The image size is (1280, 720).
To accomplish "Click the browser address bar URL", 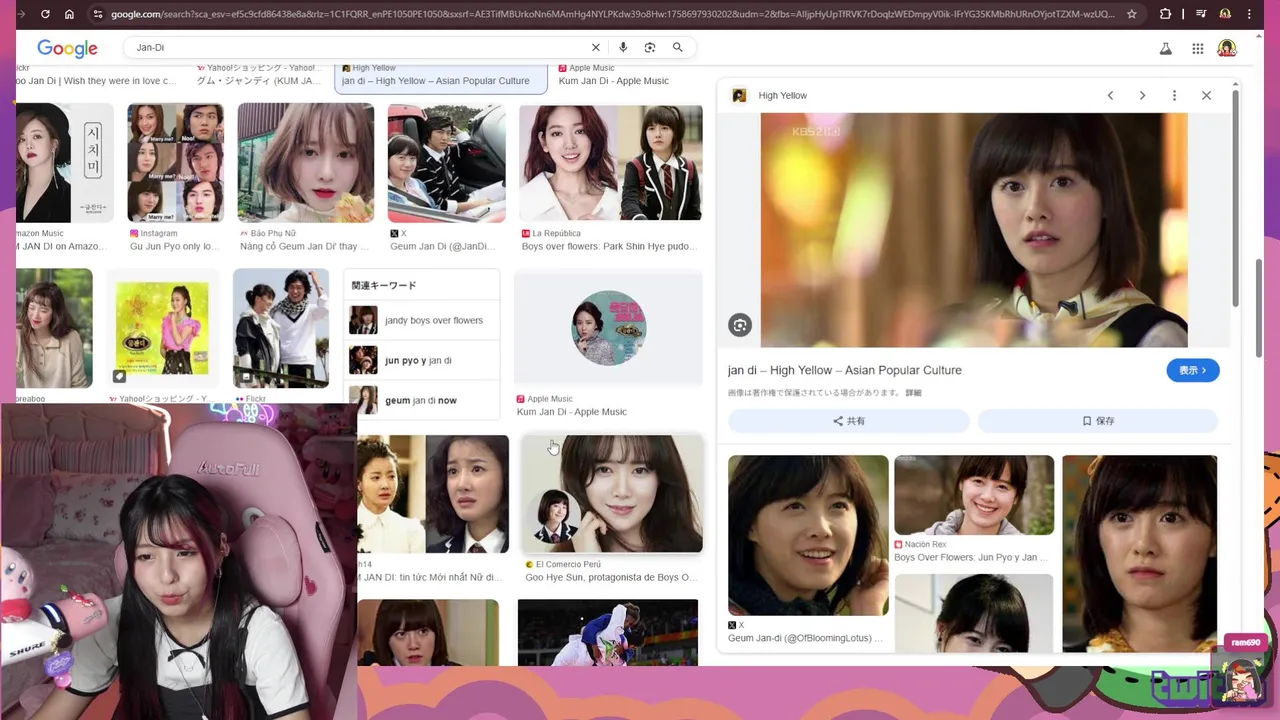I will [612, 14].
